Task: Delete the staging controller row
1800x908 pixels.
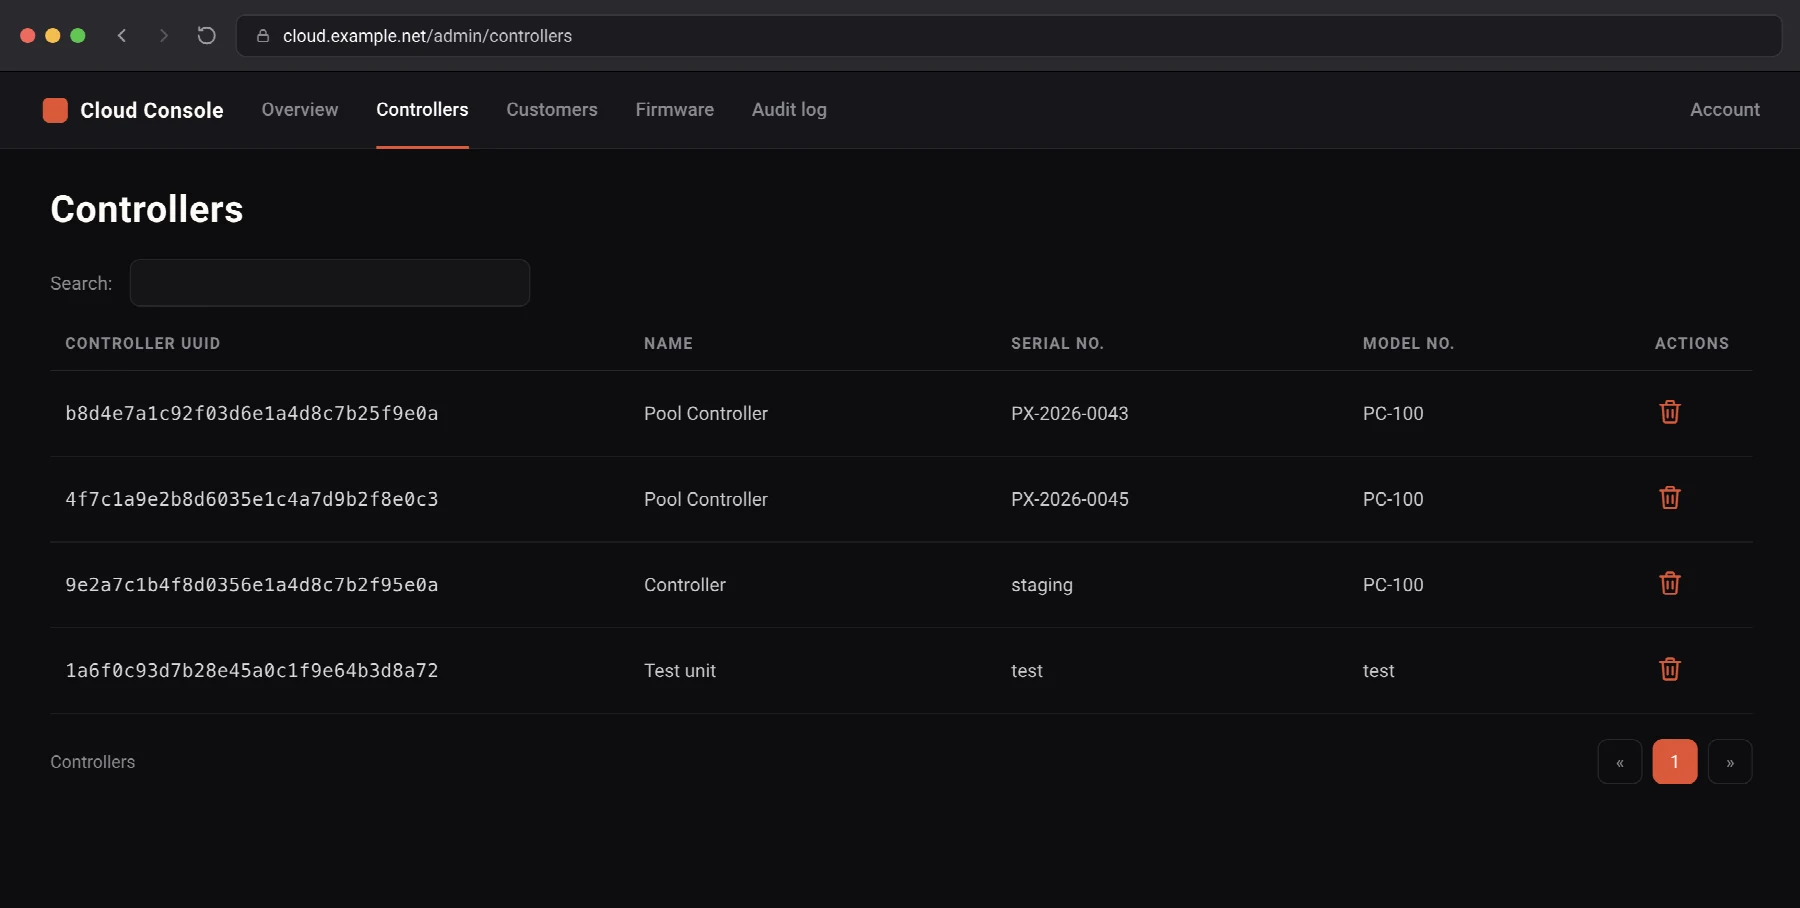Action: [1669, 583]
